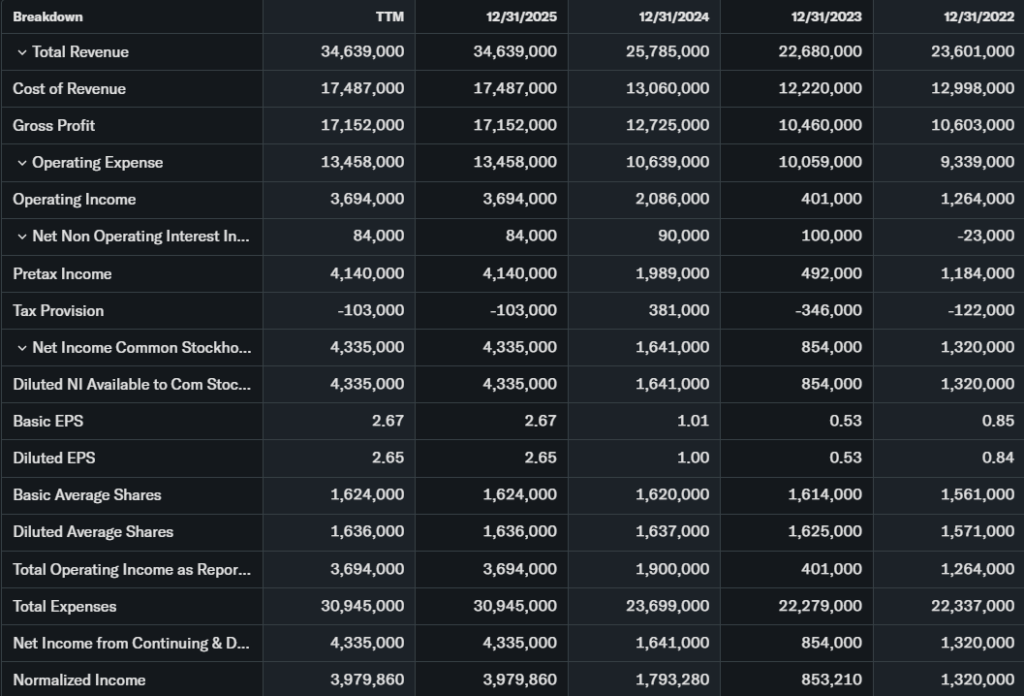
Task: Select the Cost of Revenue row label
Action: [x=69, y=89]
